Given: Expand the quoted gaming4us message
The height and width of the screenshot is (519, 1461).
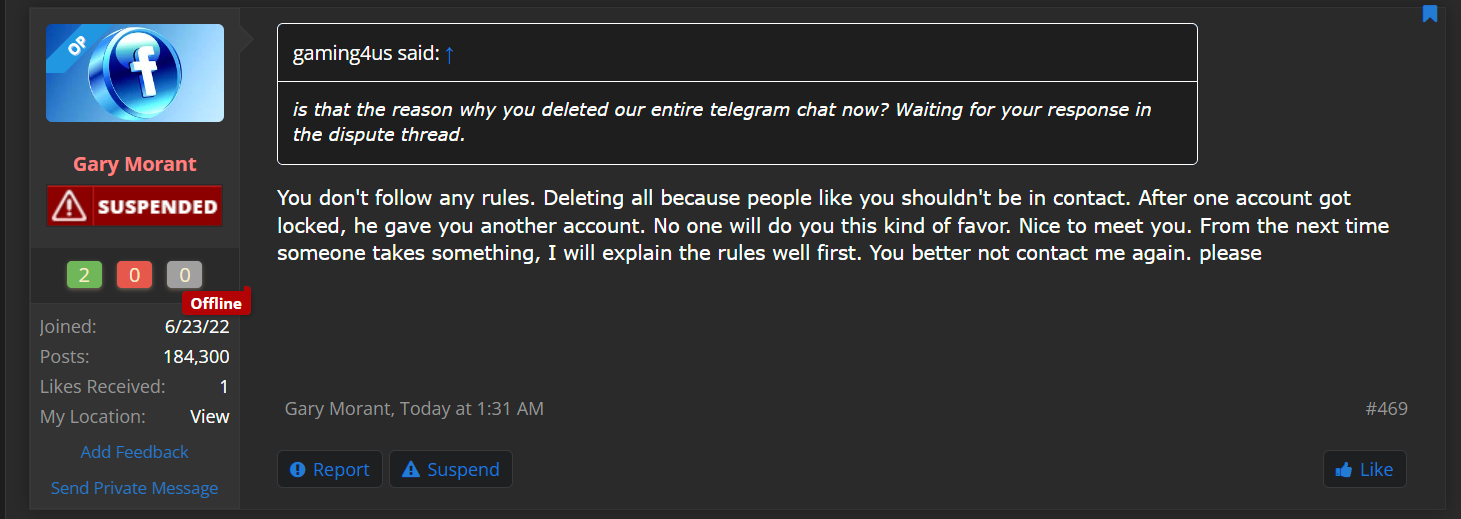Looking at the screenshot, I should coord(737,123).
